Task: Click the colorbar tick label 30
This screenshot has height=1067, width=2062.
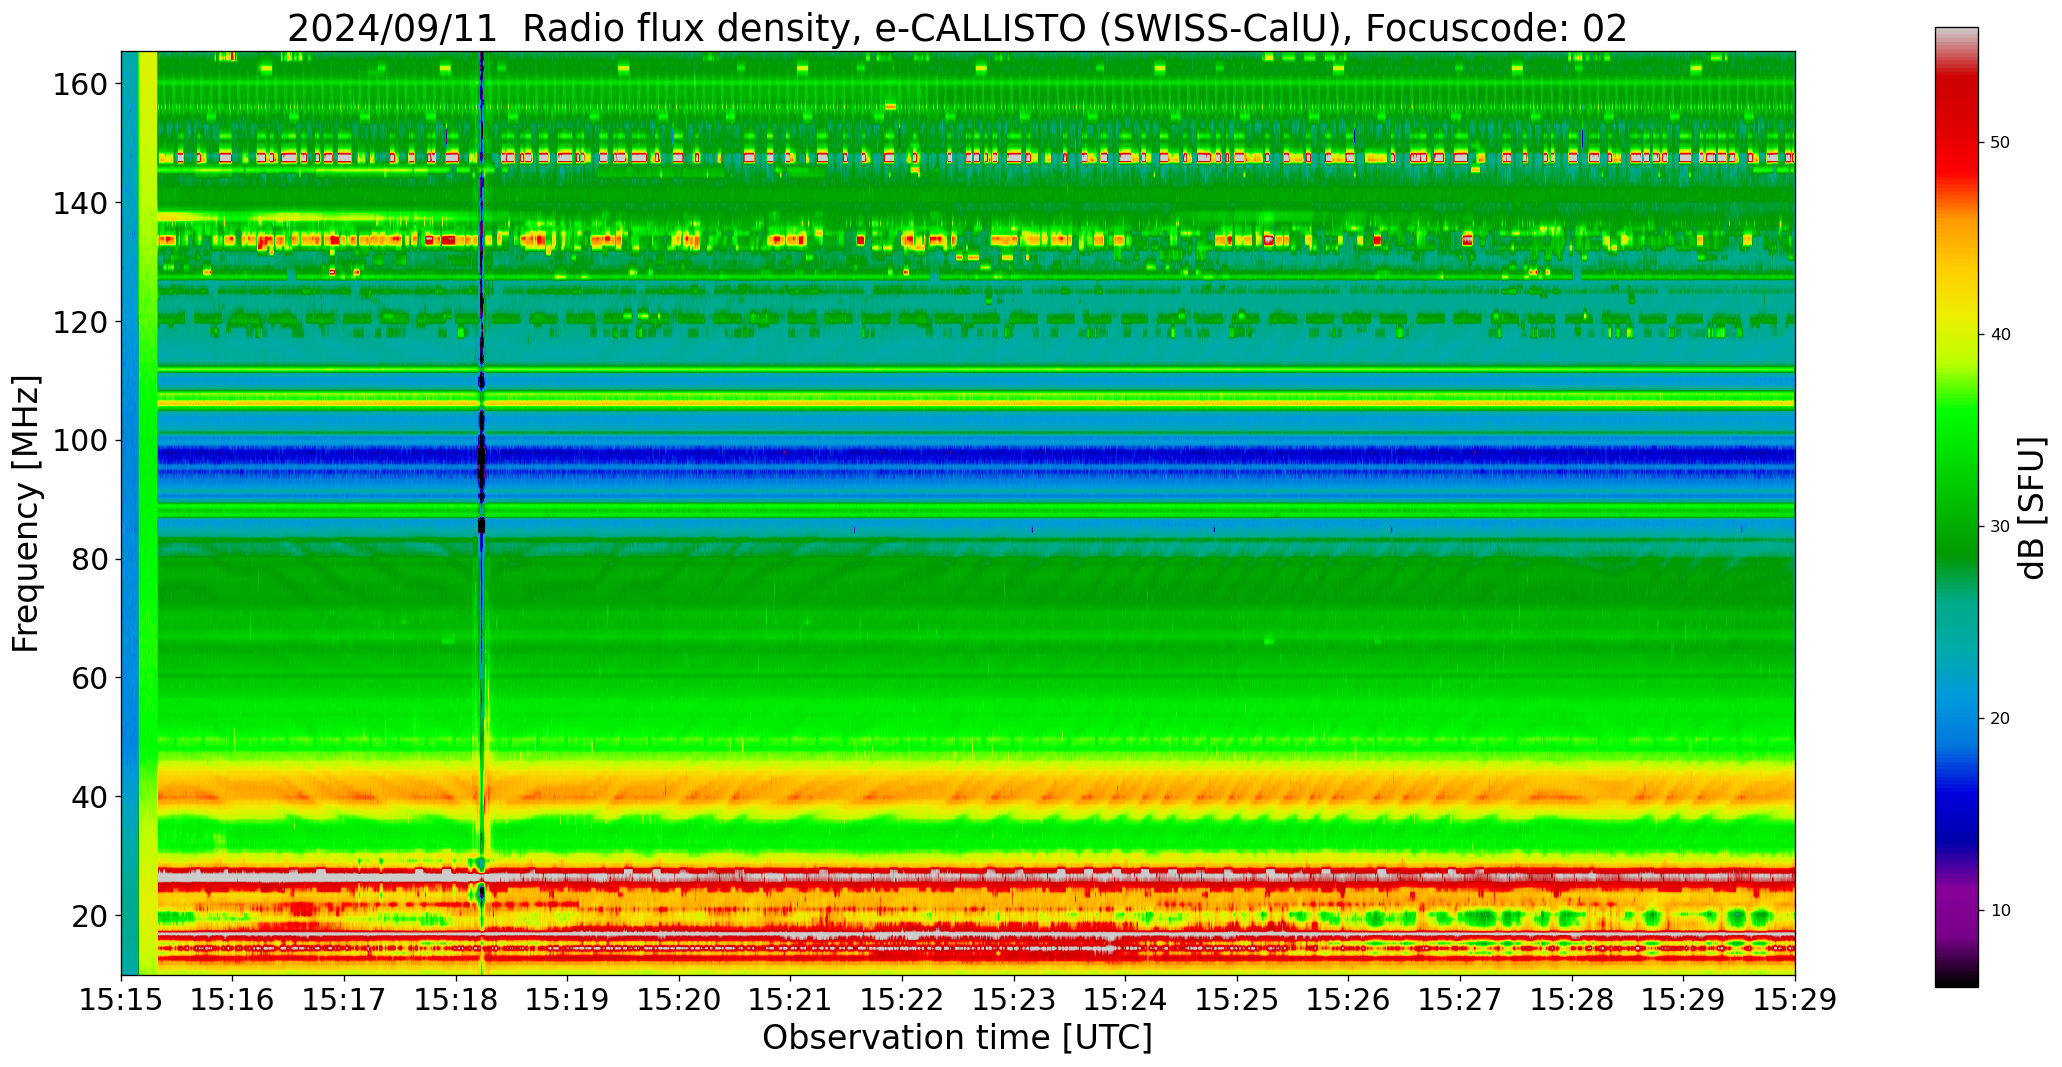Action: 2000,527
